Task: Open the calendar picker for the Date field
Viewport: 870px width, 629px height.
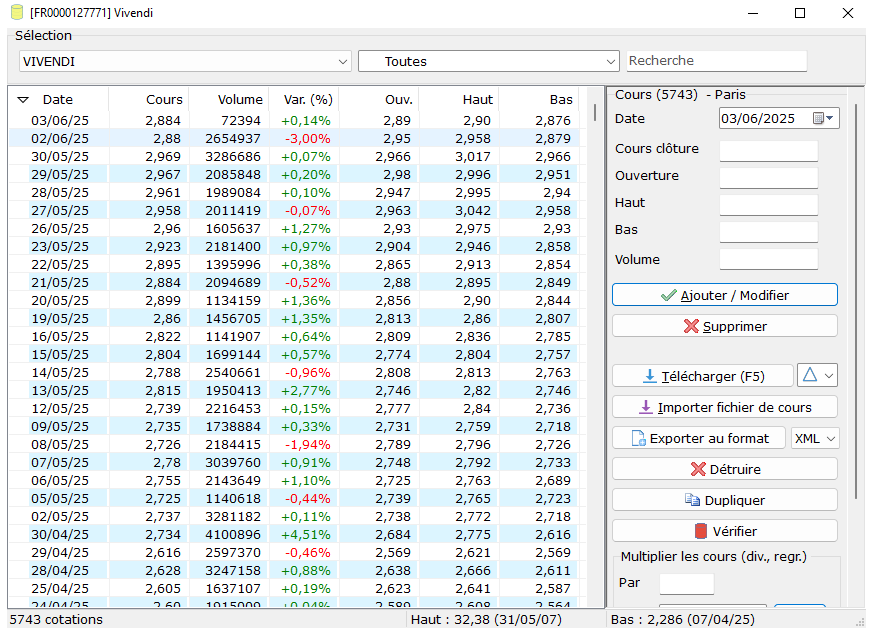Action: pos(823,118)
